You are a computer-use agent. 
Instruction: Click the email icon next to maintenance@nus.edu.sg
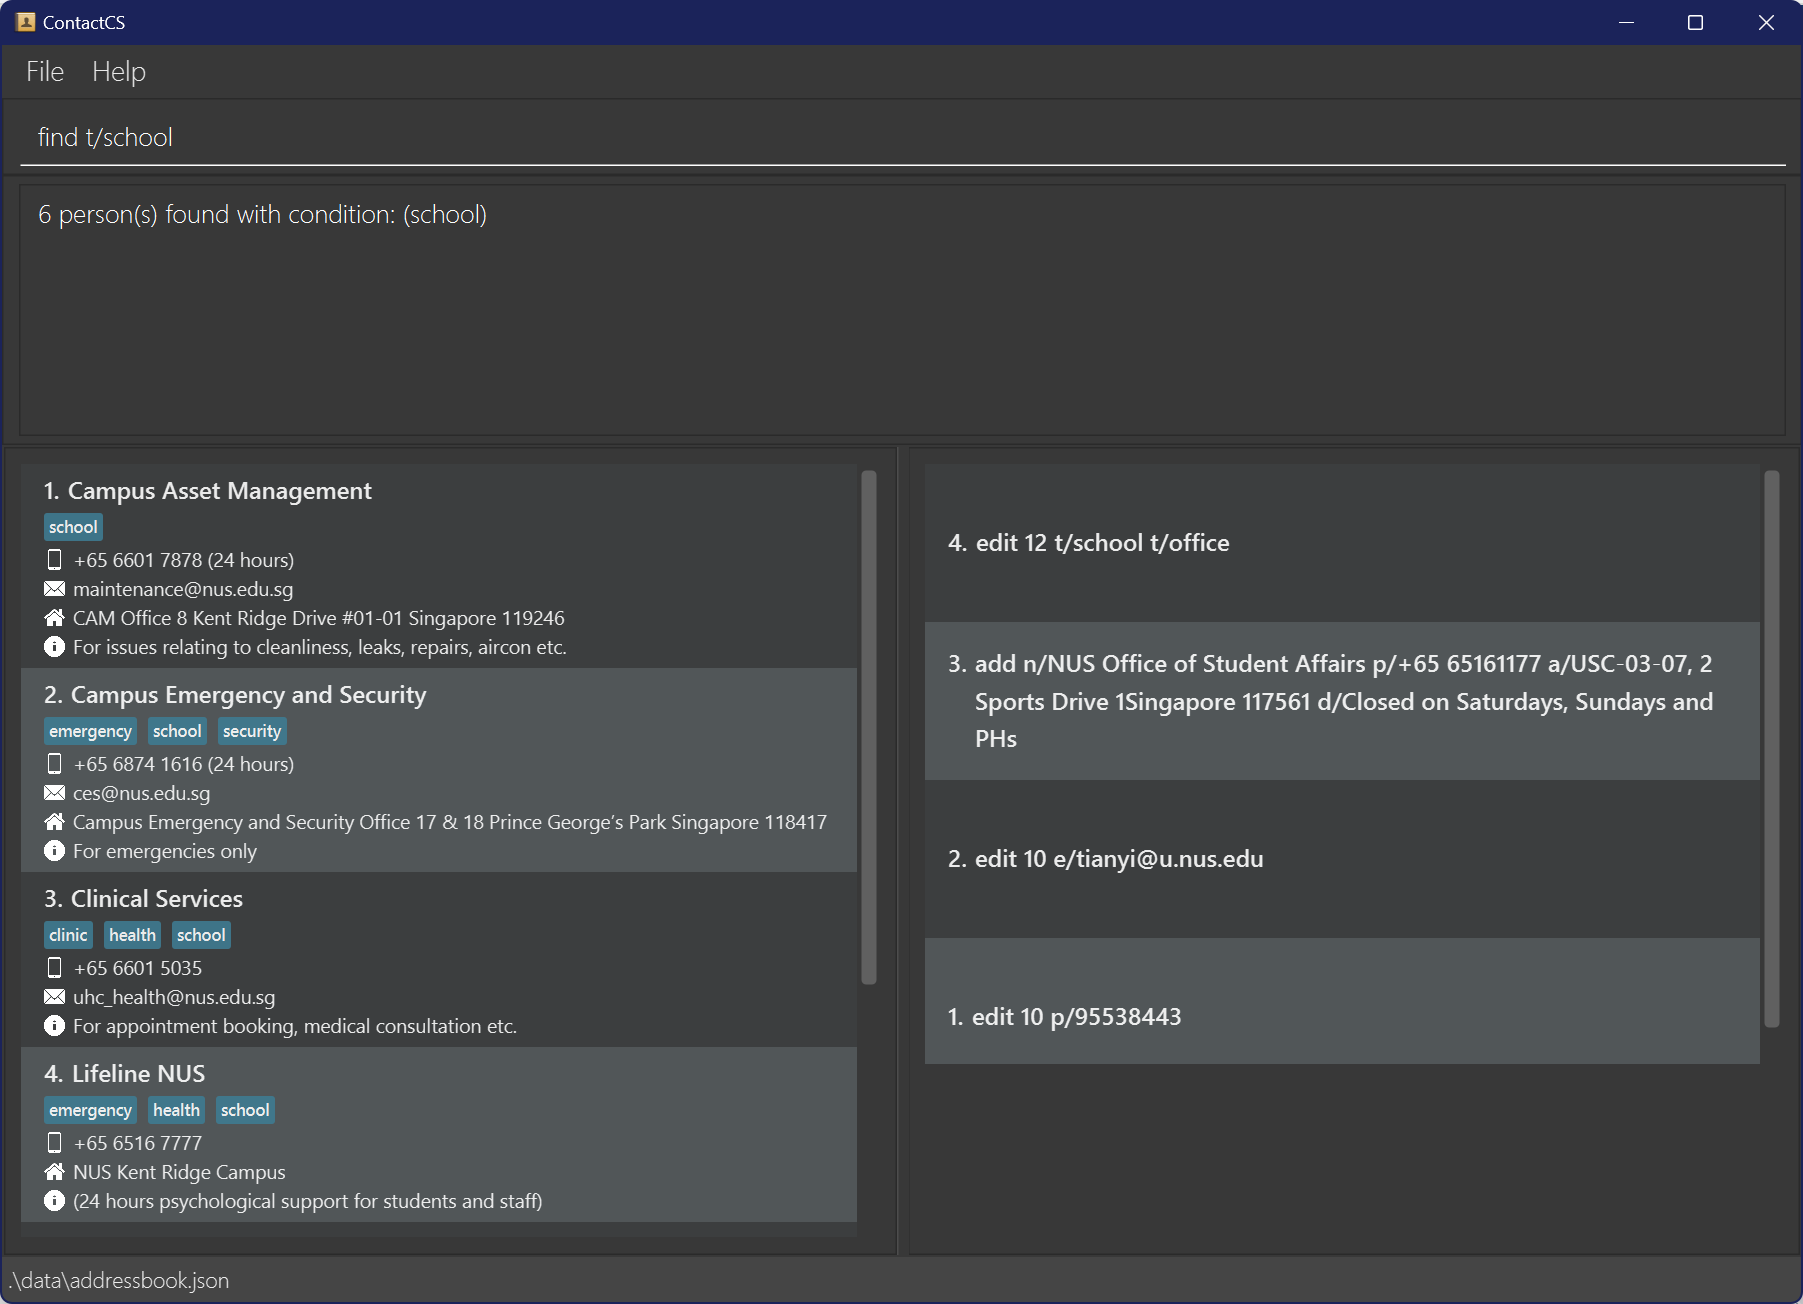click(55, 589)
